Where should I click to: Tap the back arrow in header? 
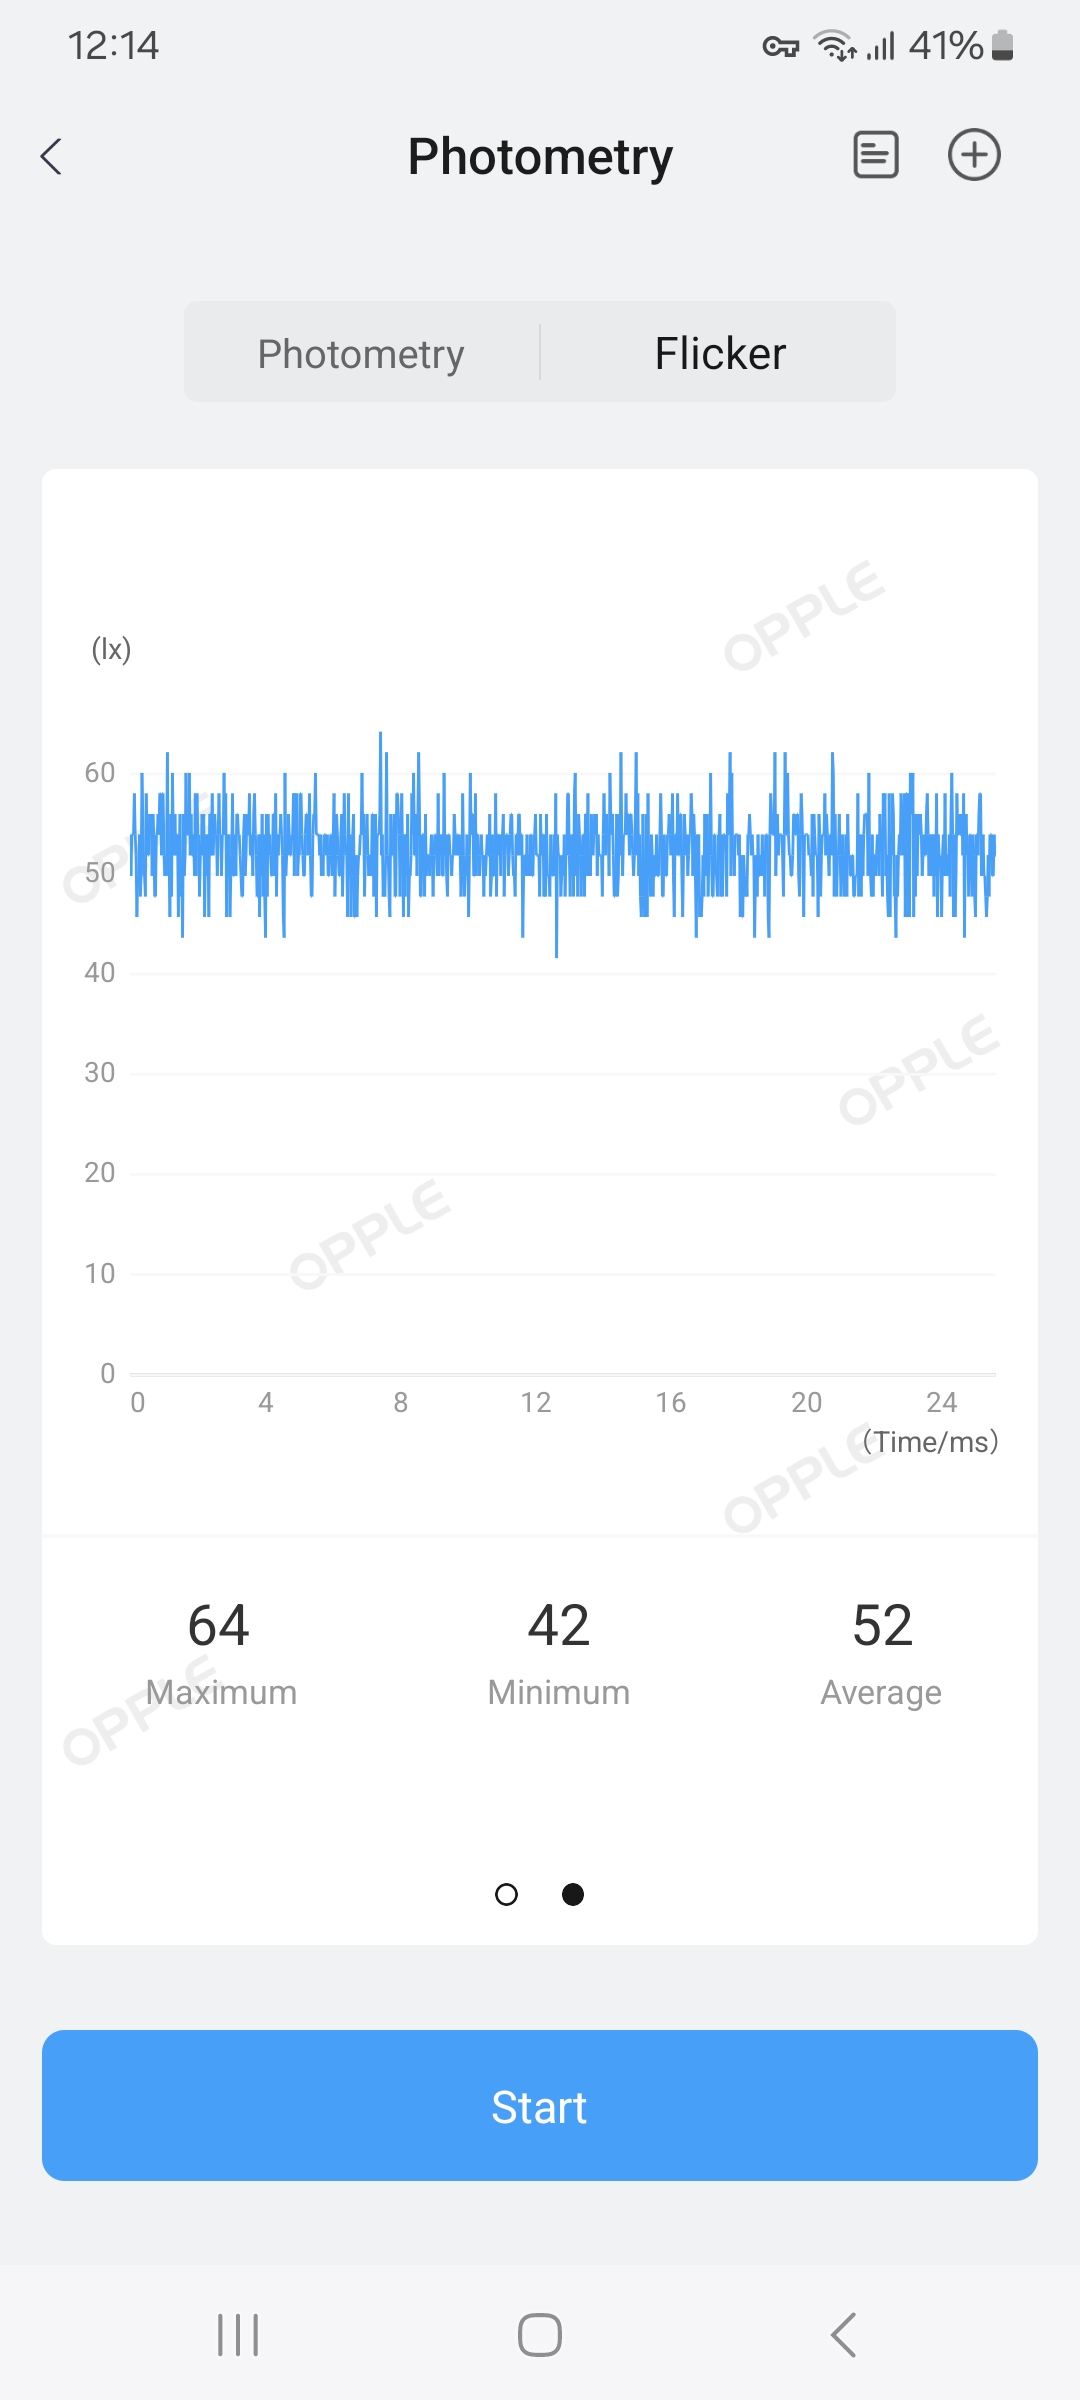[52, 157]
